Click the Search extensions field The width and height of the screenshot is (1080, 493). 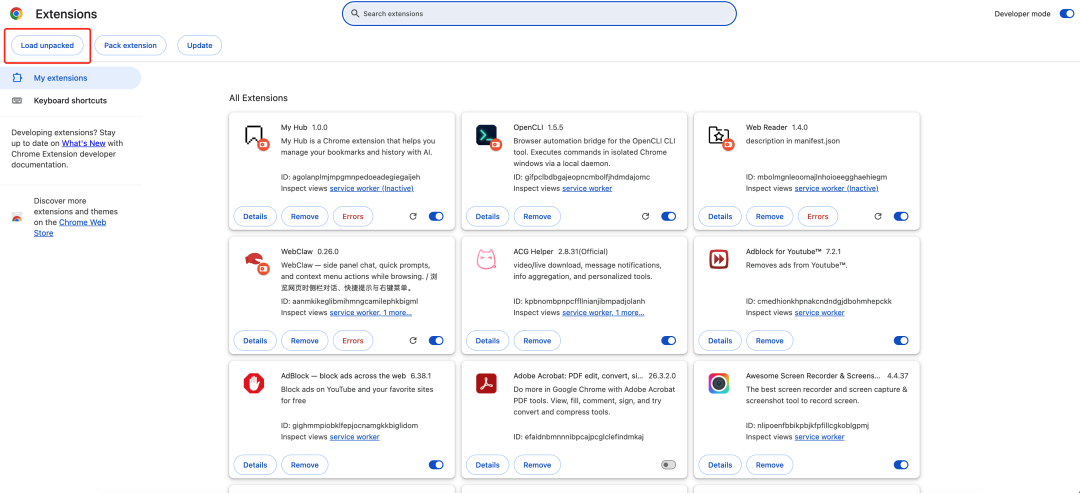point(539,14)
